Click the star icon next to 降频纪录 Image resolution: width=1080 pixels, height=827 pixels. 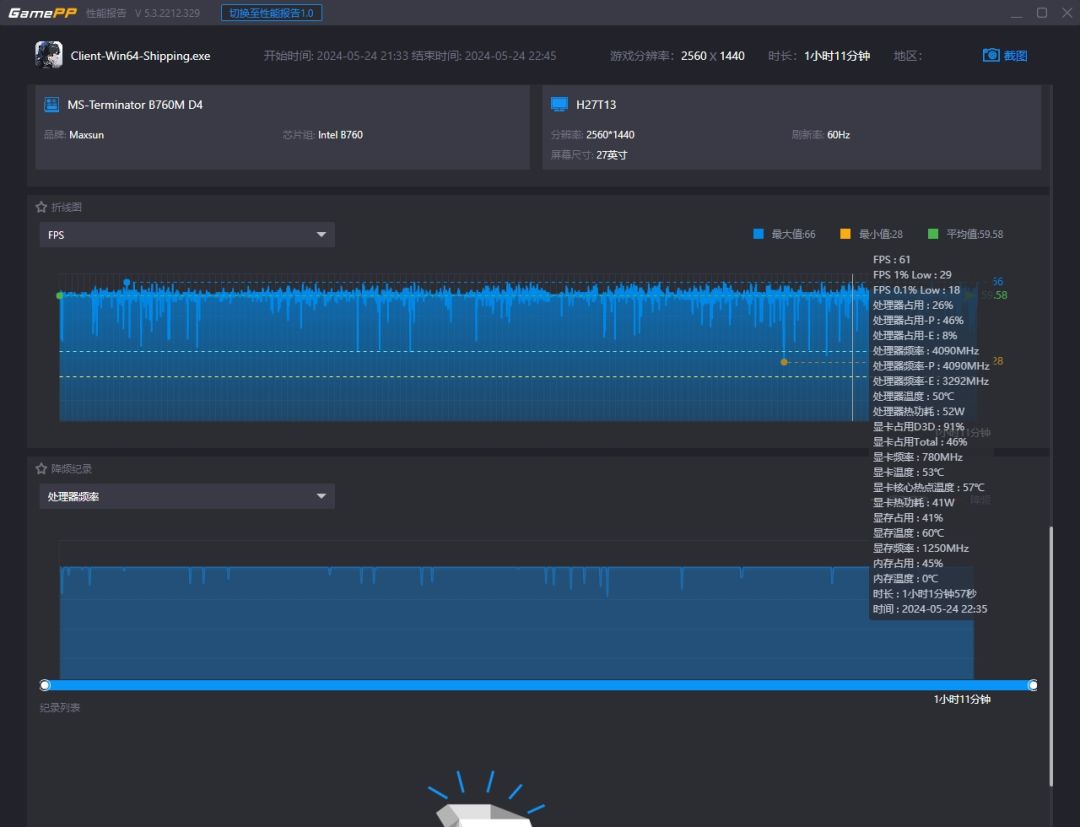pyautogui.click(x=42, y=468)
